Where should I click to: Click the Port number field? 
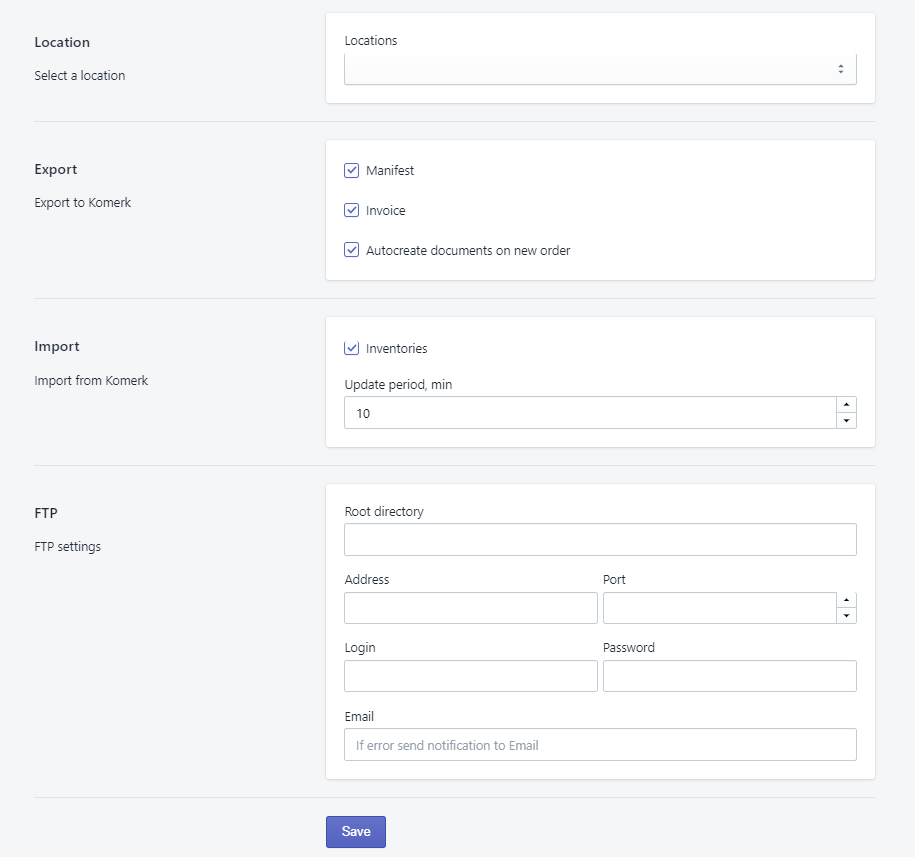point(719,608)
